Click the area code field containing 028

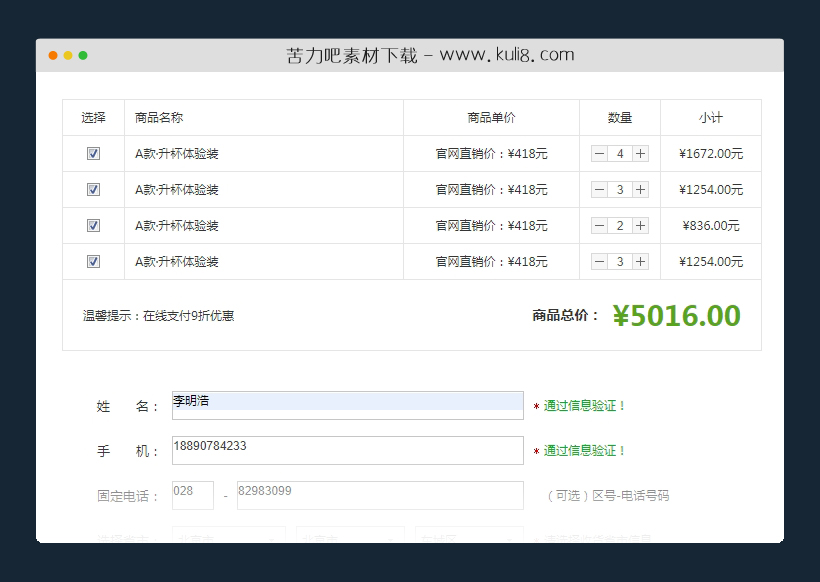pyautogui.click(x=193, y=495)
